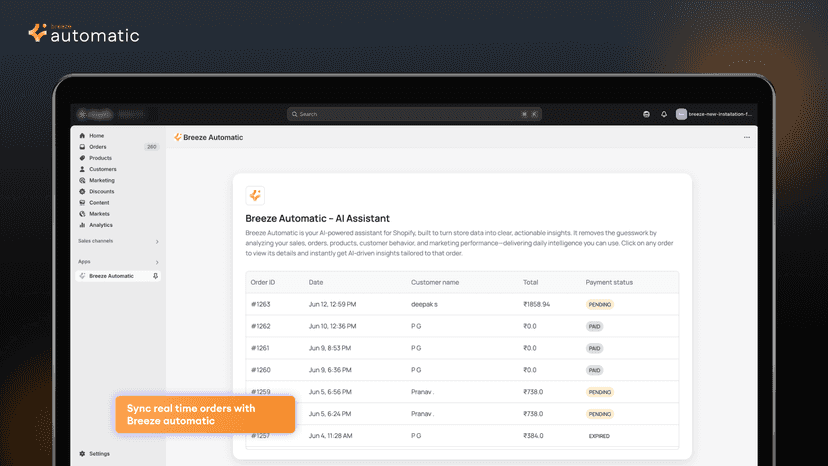The height and width of the screenshot is (466, 828).
Task: Open Marketing section
Action: coord(101,180)
